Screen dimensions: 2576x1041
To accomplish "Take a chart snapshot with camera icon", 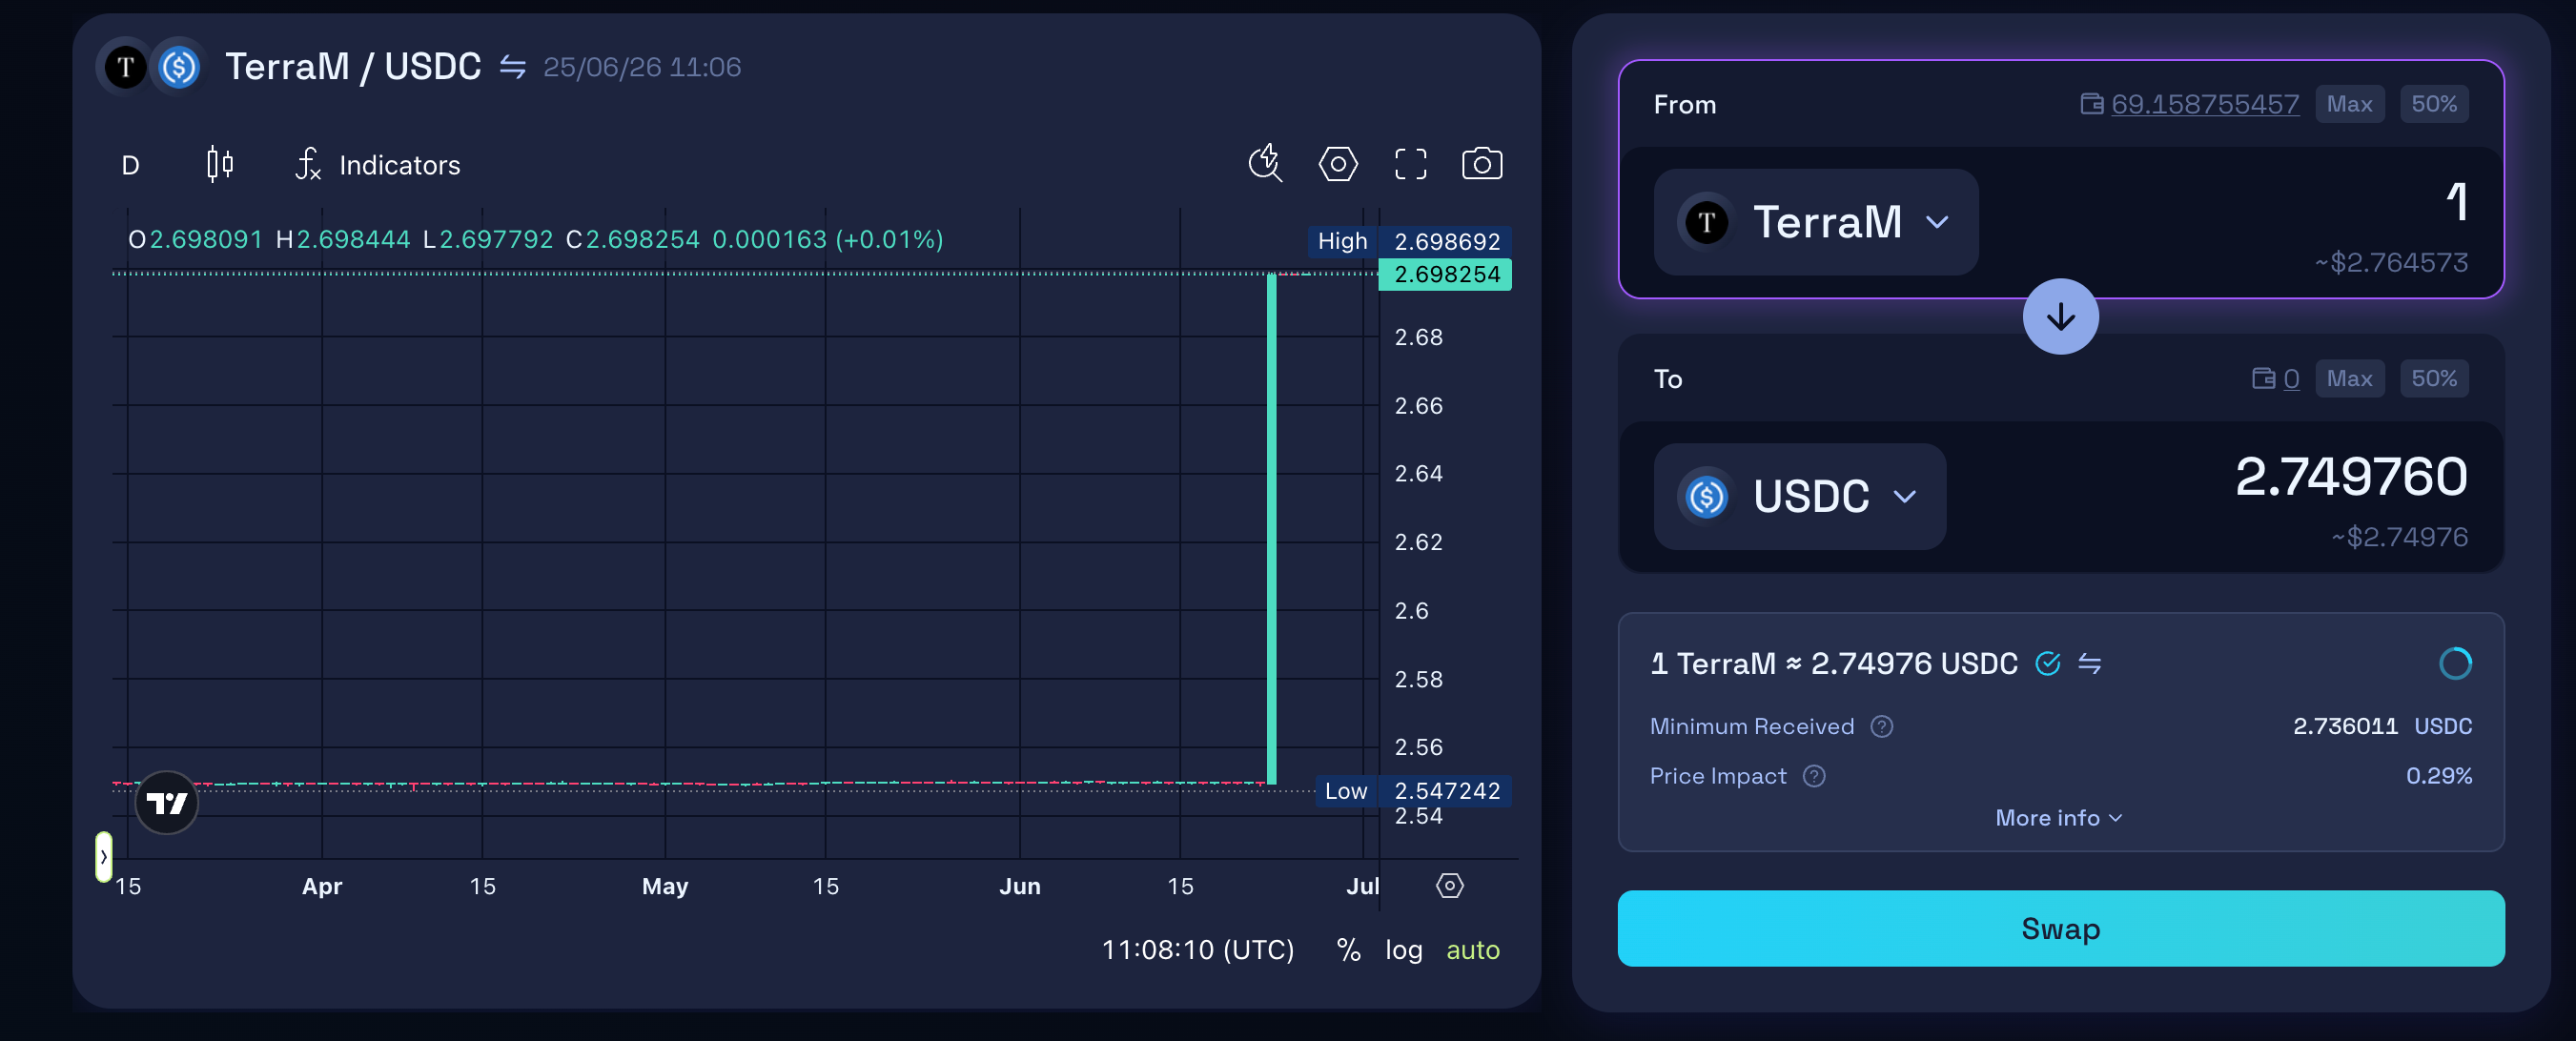I will point(1482,164).
